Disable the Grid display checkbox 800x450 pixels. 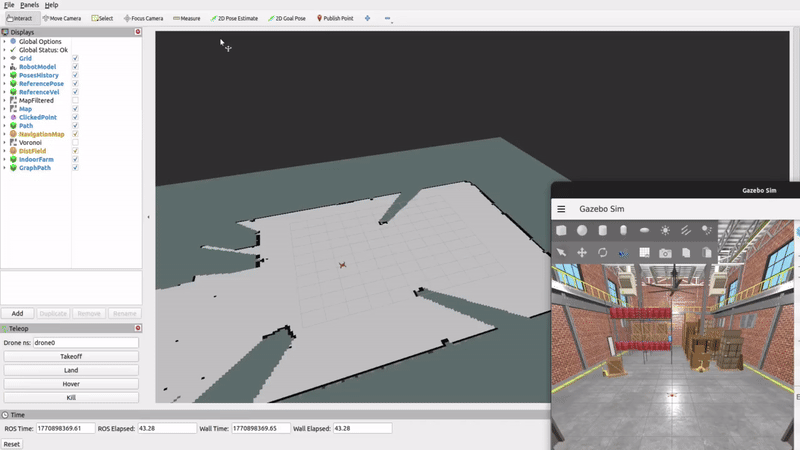pos(75,59)
